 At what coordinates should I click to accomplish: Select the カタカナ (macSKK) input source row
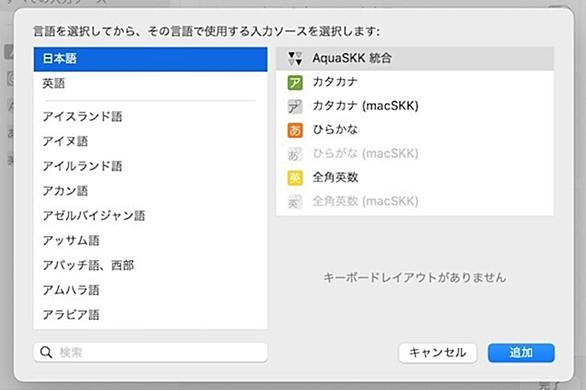tap(415, 106)
